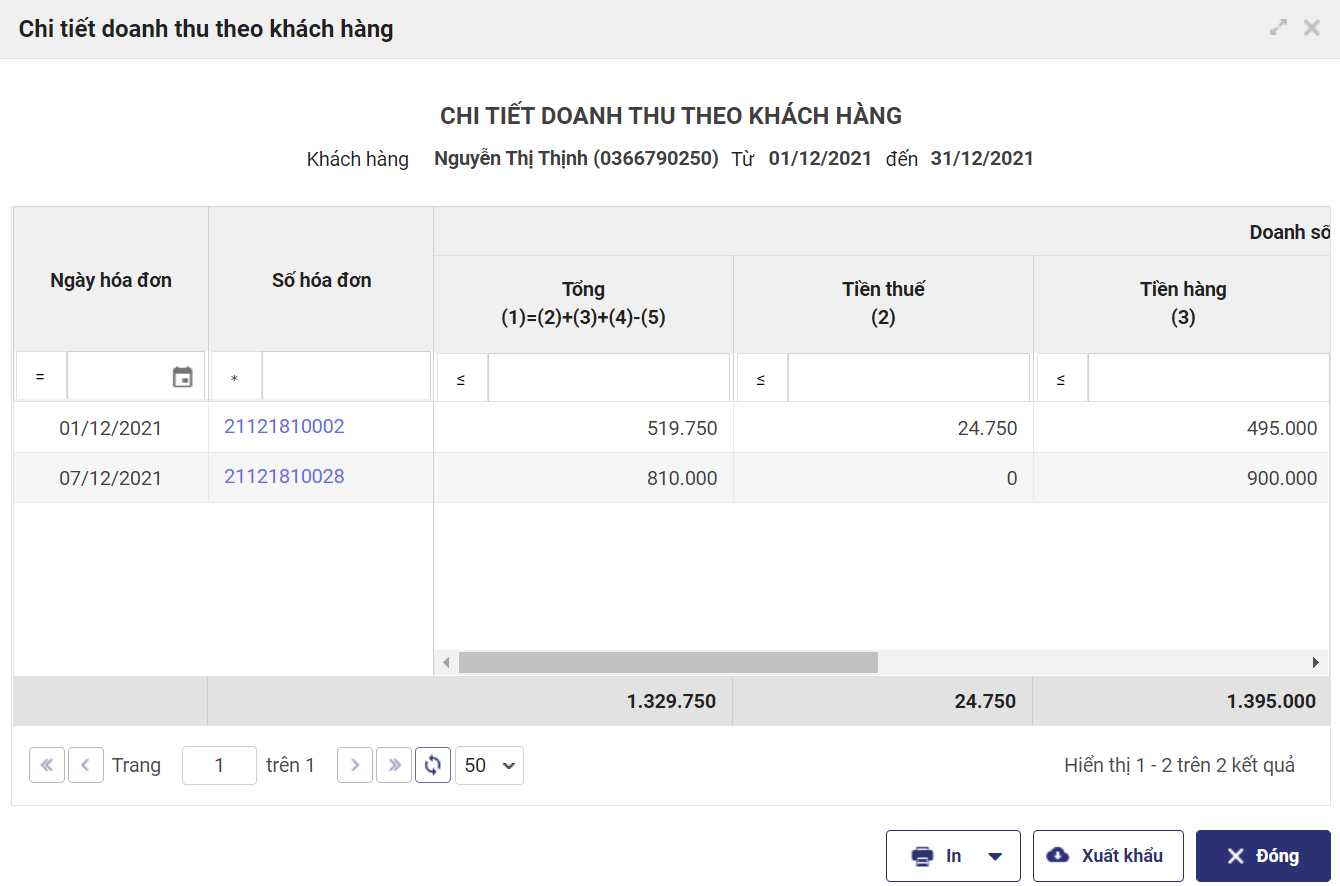This screenshot has height=886, width=1340.
Task: Open comparison operator for Tổng filter
Action: 461,379
